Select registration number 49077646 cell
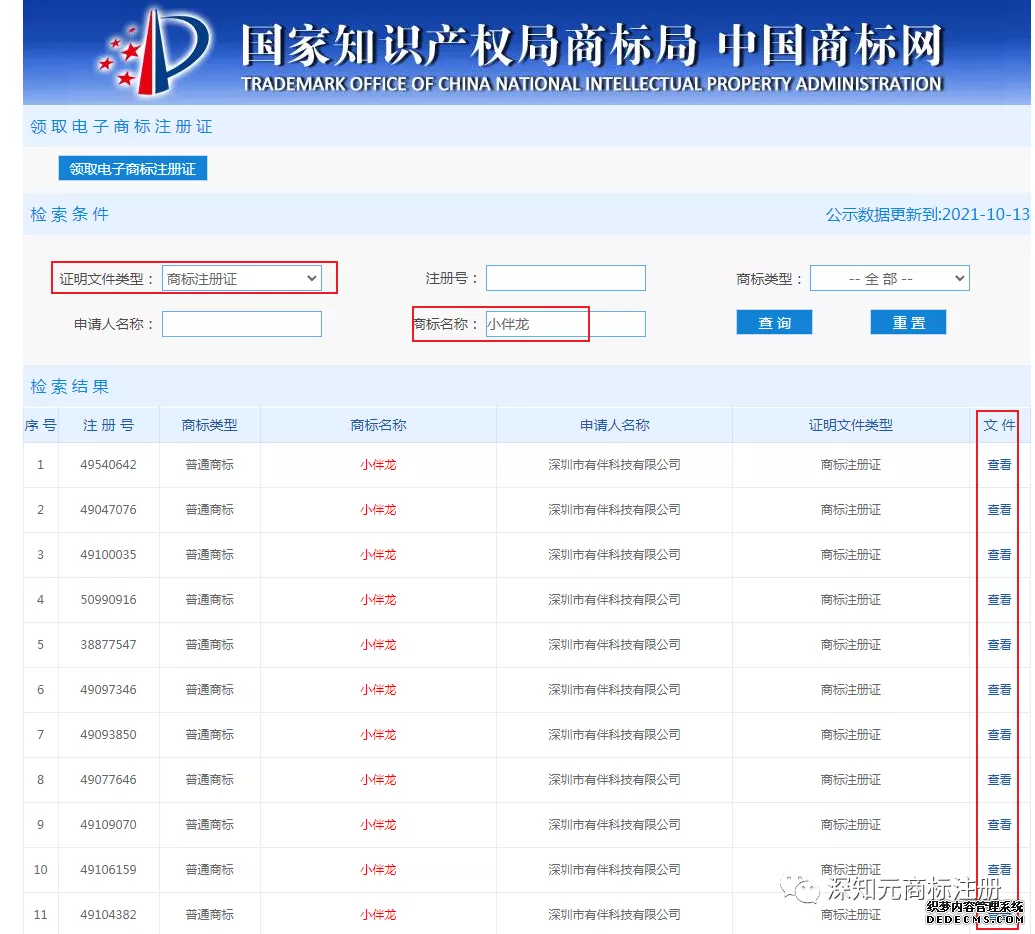The height and width of the screenshot is (934, 1035). click(108, 780)
